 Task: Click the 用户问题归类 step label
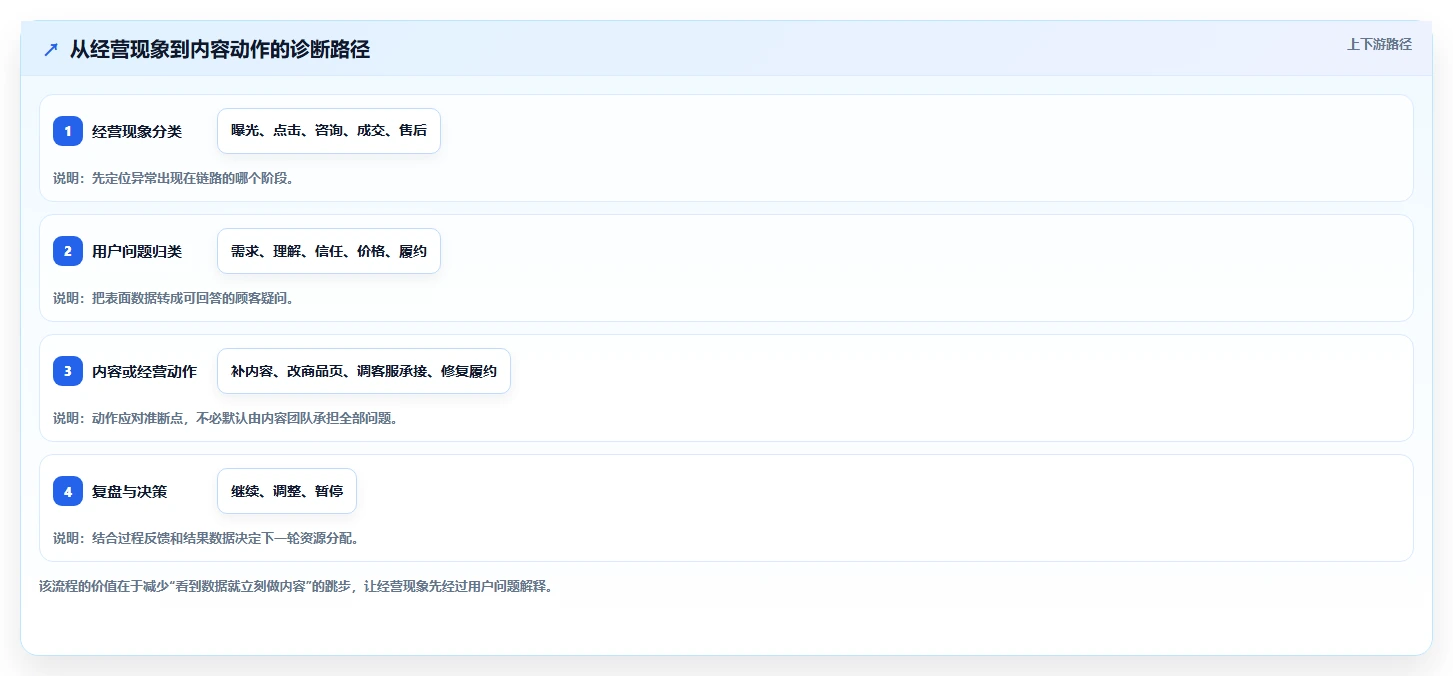137,251
